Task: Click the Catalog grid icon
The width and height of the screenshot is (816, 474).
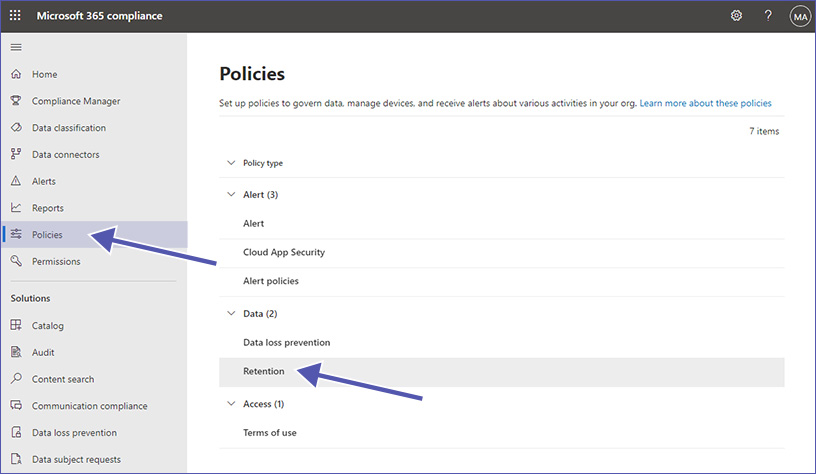Action: (16, 325)
